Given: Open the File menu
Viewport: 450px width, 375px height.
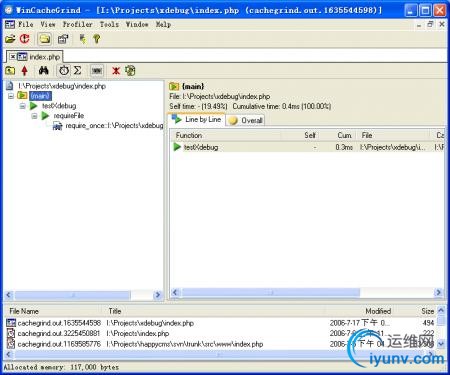Looking at the screenshot, I should click(x=26, y=24).
